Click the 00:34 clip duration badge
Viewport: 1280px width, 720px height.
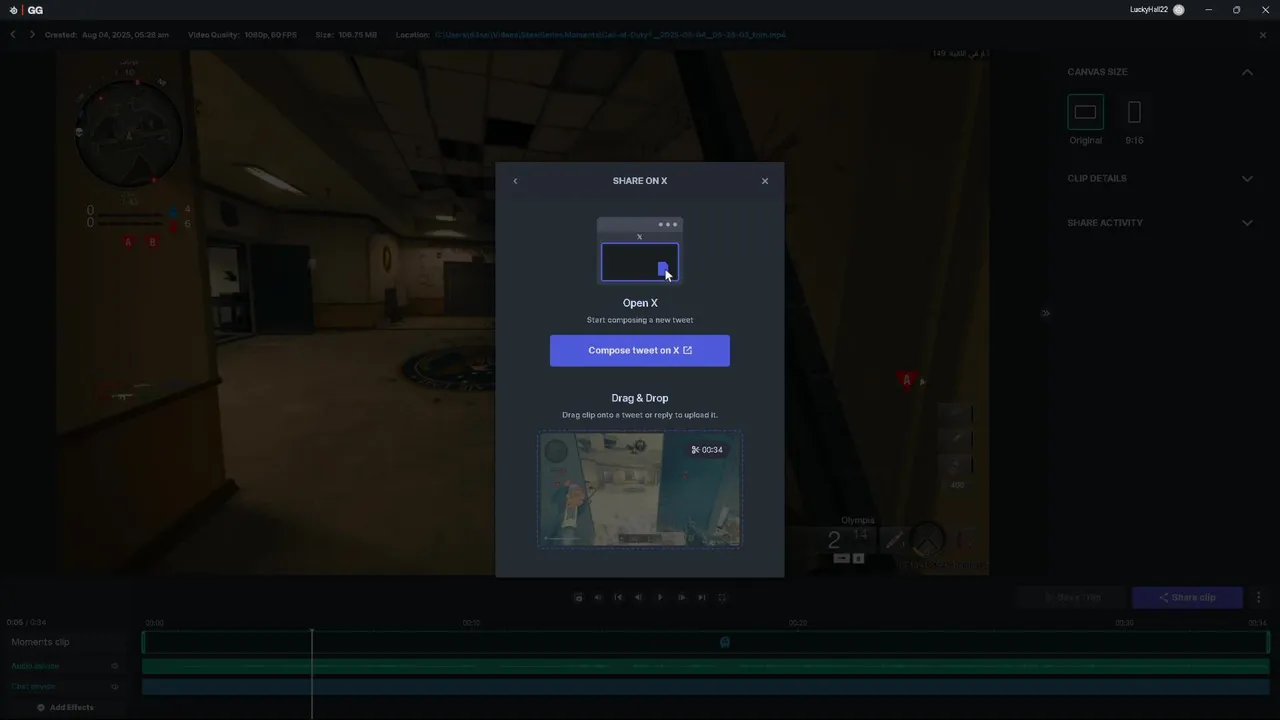coord(707,450)
